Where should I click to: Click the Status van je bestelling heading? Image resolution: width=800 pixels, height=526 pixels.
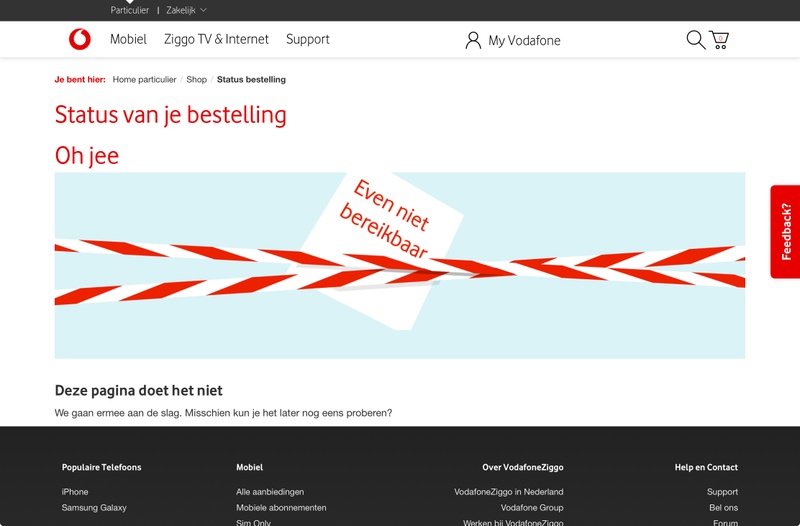(x=170, y=115)
